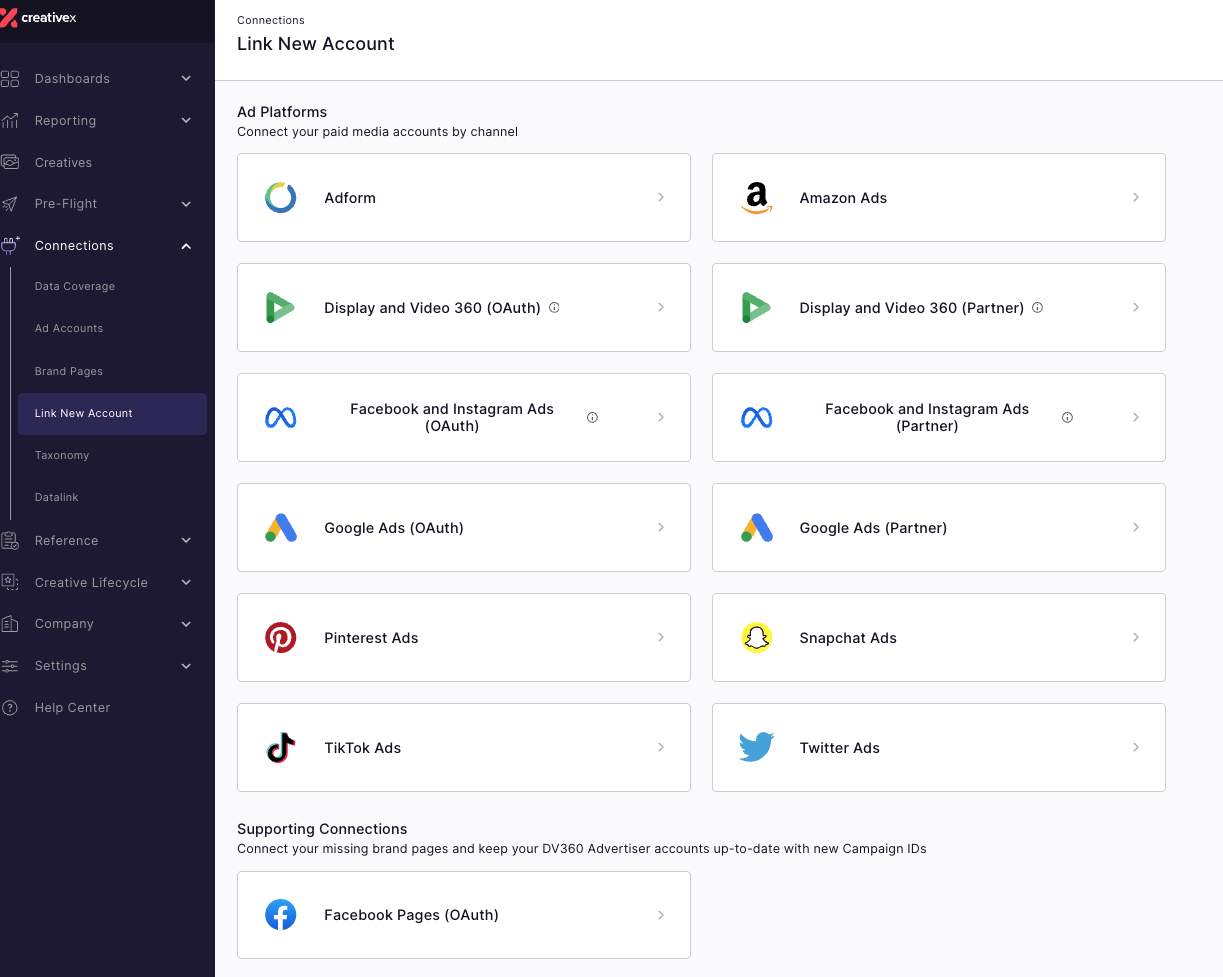Click the Meta logo on the OAuth card
Screen dimensions: 1223x977
pyautogui.click(x=281, y=418)
